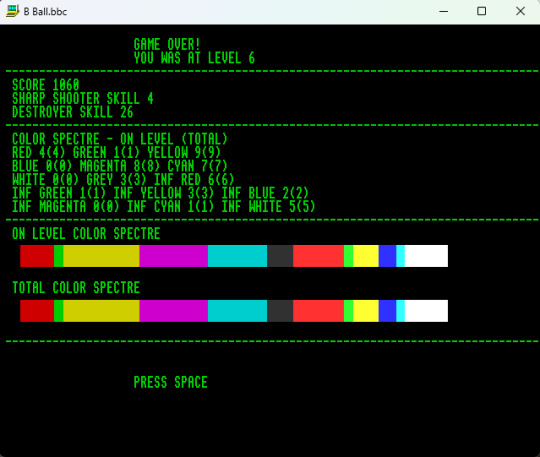Click wide cyan segment in on-level spectre bar
This screenshot has height=457, width=540.
[237, 256]
